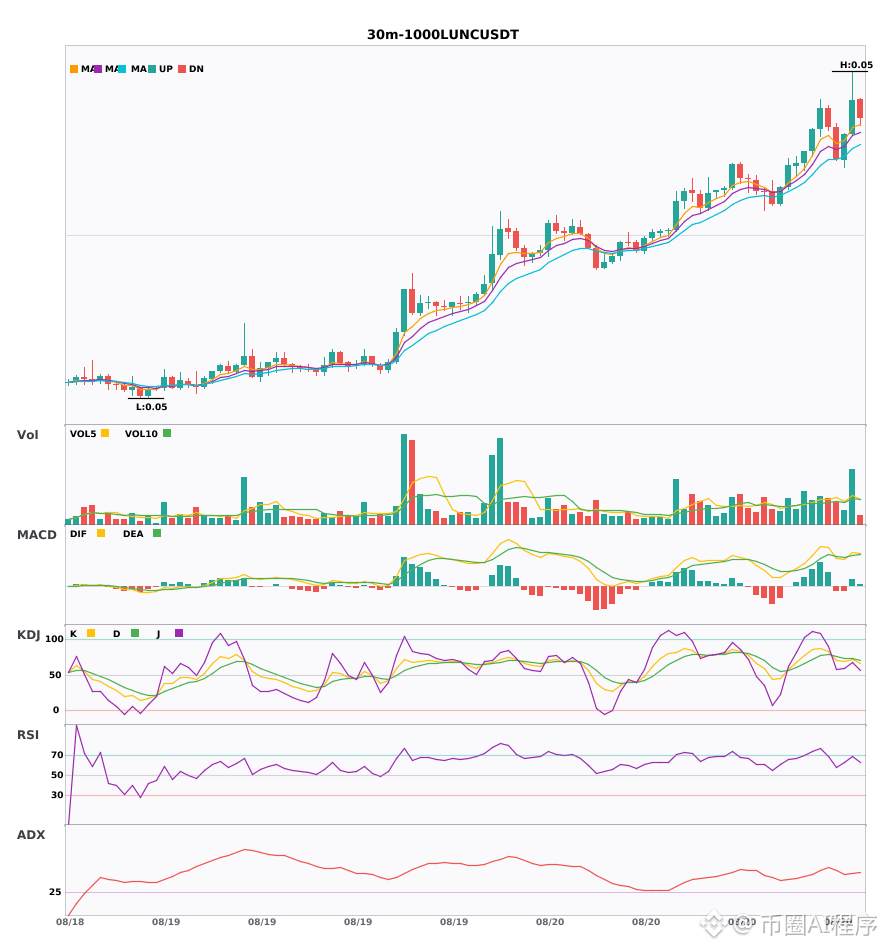885x950 pixels.
Task: Click the yellow K legend swatch
Action: [x=91, y=633]
